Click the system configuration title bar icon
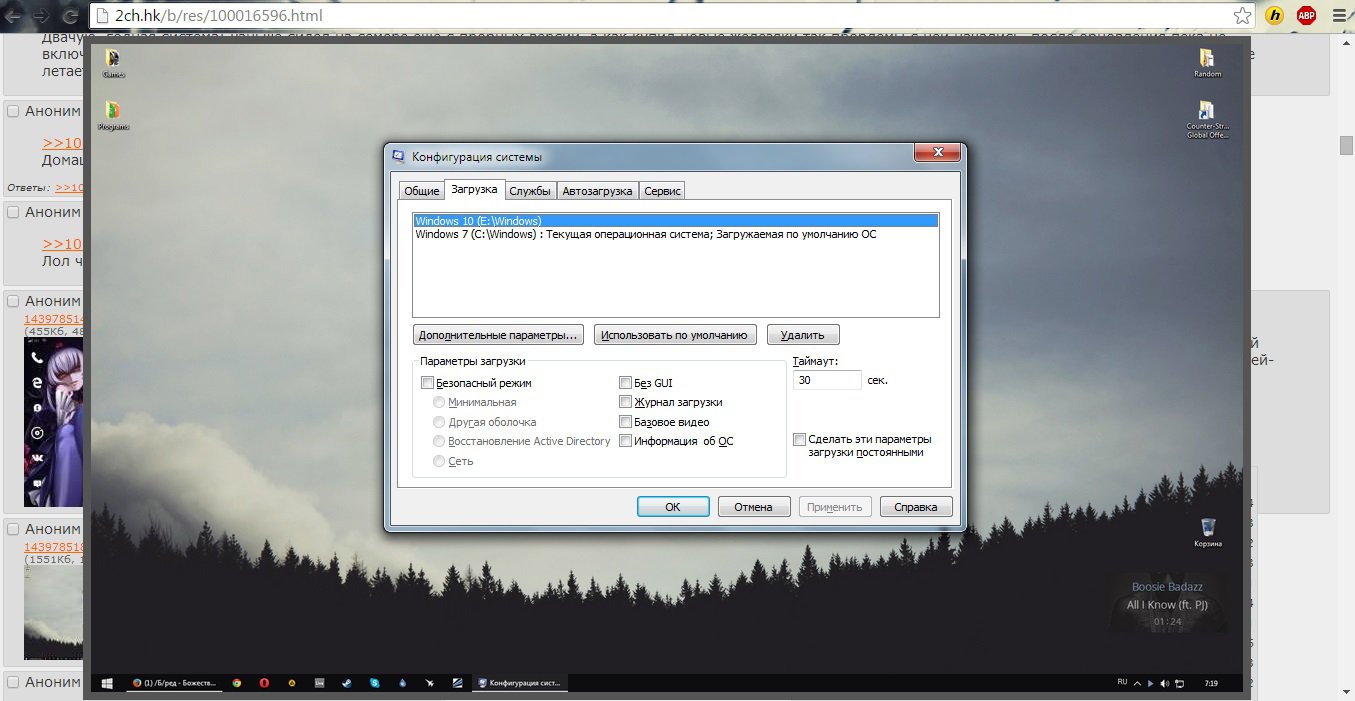 (399, 157)
